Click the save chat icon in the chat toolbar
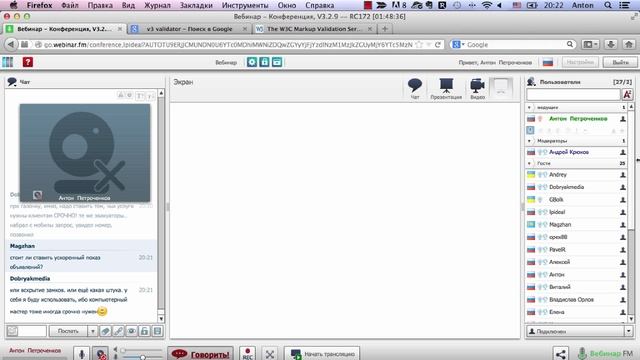 [158, 331]
